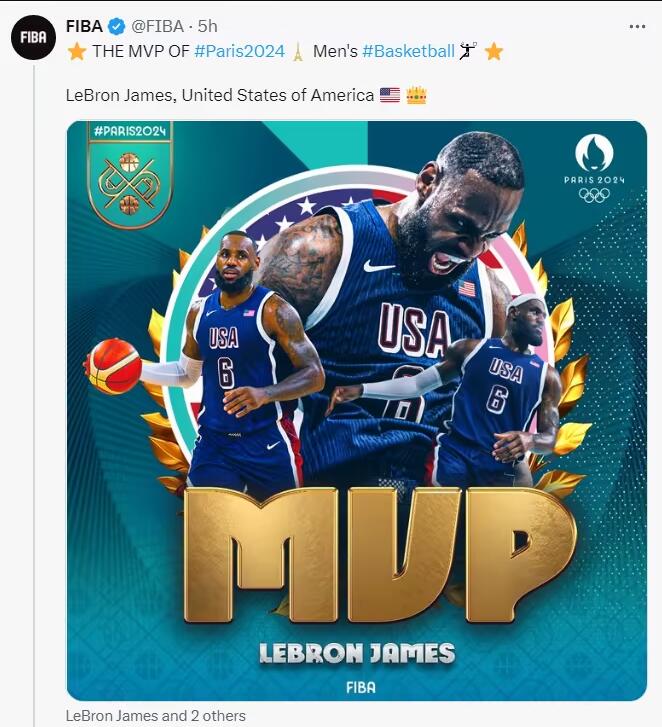This screenshot has height=727, width=662.
Task: Open the 5h timestamp link
Action: tap(208, 26)
